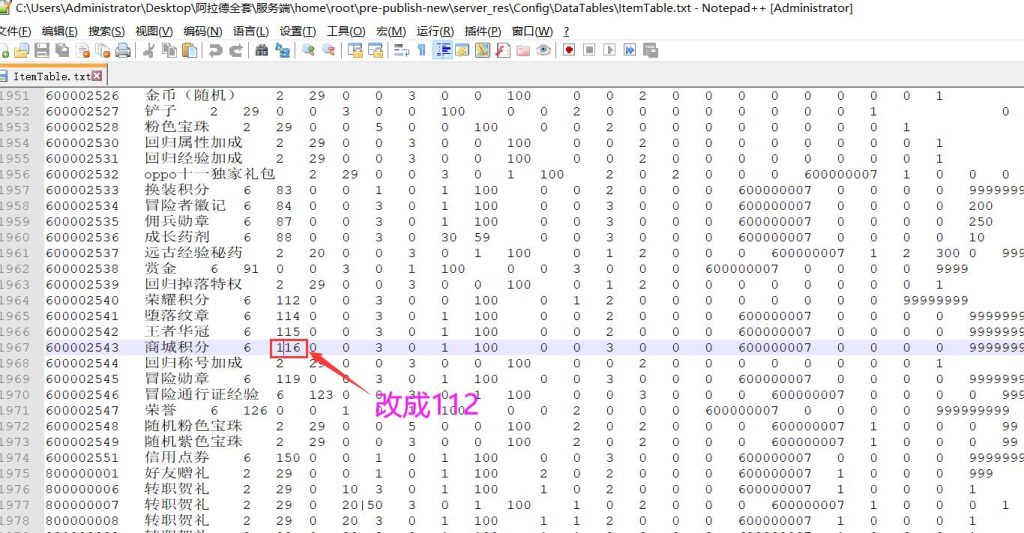1024x533 pixels.
Task: Save the file with the floppy disk icon
Action: tap(42, 50)
